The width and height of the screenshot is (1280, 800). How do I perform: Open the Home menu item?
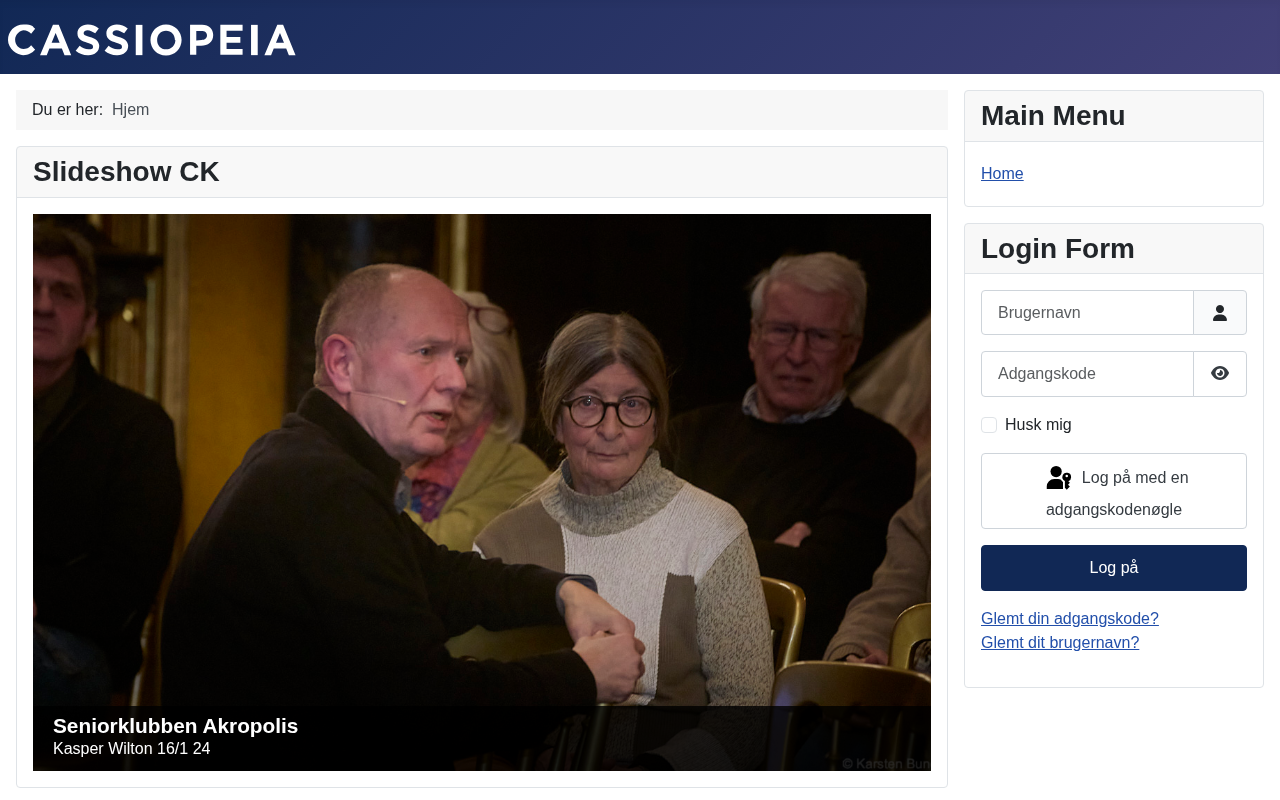click(x=1002, y=174)
